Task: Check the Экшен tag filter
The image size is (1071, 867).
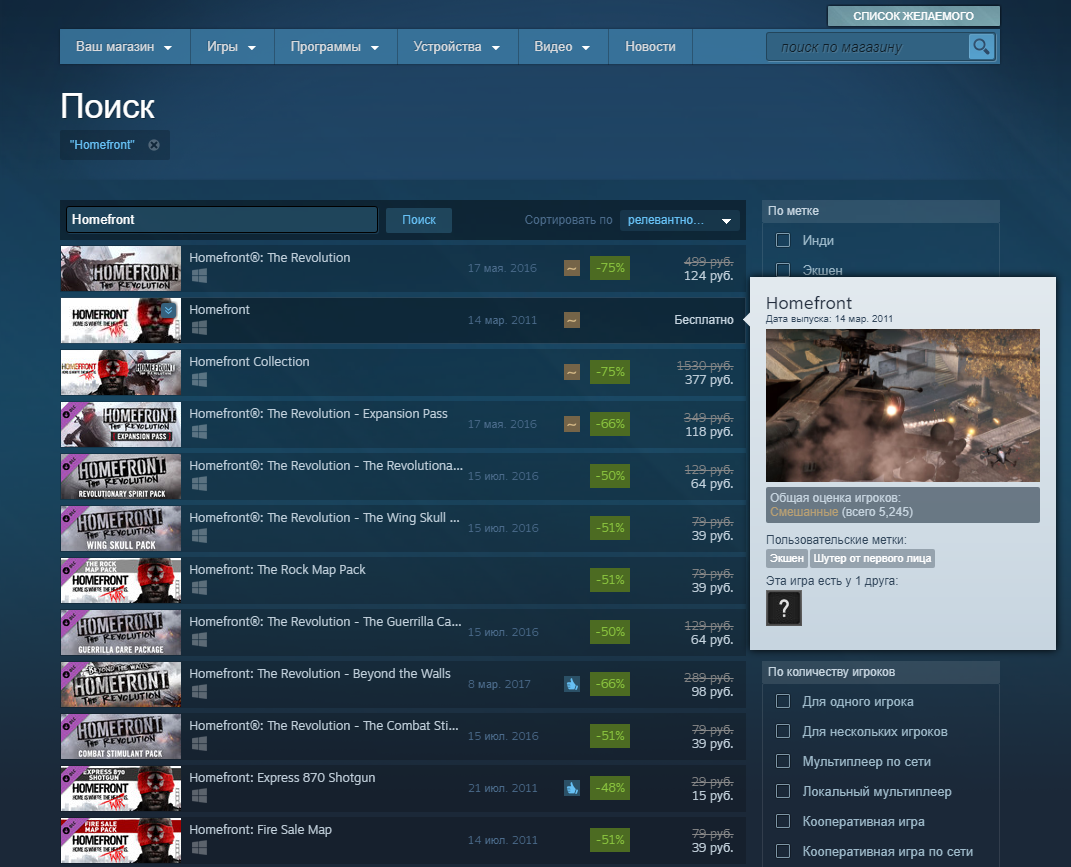Action: 783,269
